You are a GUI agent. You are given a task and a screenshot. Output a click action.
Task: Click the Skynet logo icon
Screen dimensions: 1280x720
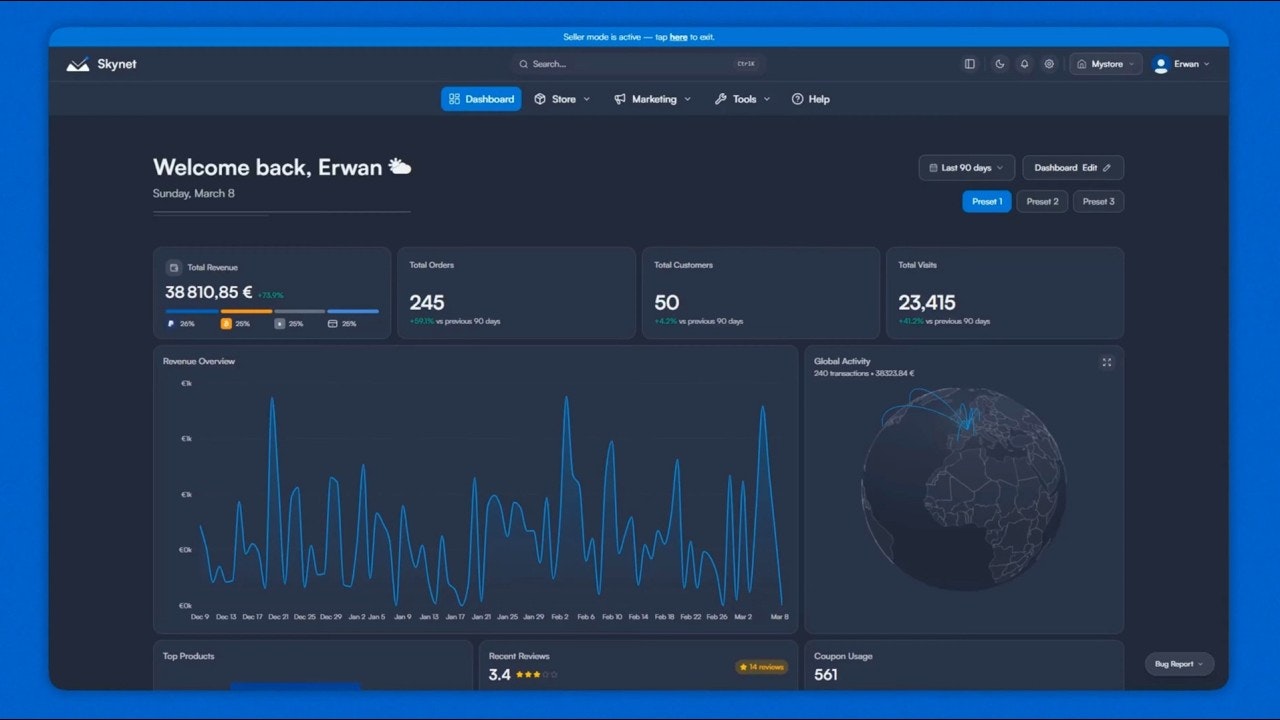(78, 64)
